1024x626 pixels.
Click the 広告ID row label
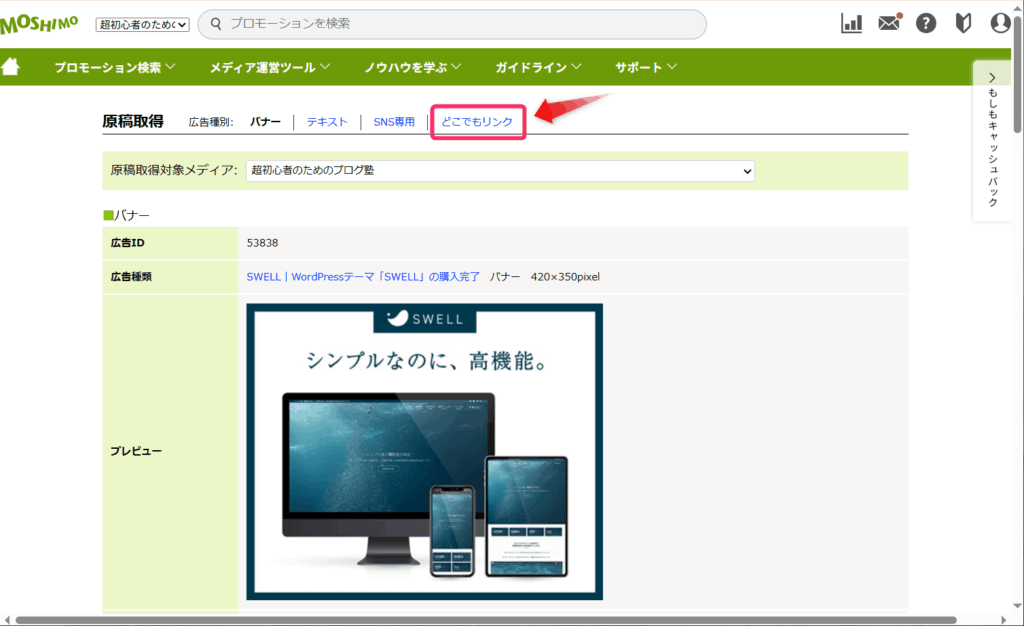point(127,243)
